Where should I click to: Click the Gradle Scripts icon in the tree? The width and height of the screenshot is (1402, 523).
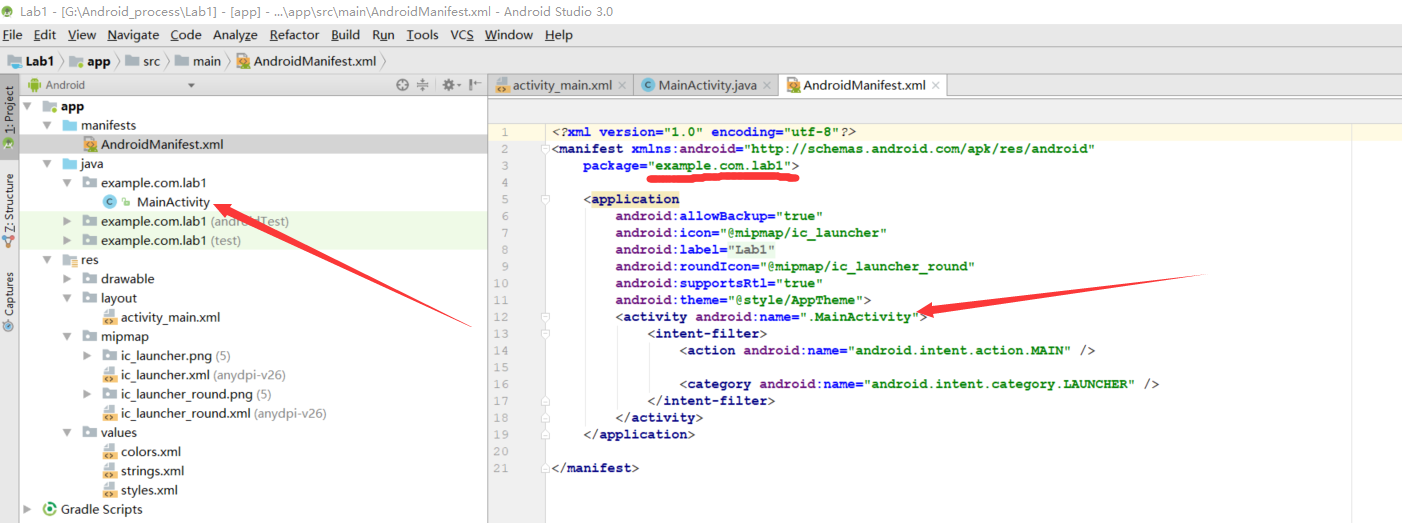(49, 510)
